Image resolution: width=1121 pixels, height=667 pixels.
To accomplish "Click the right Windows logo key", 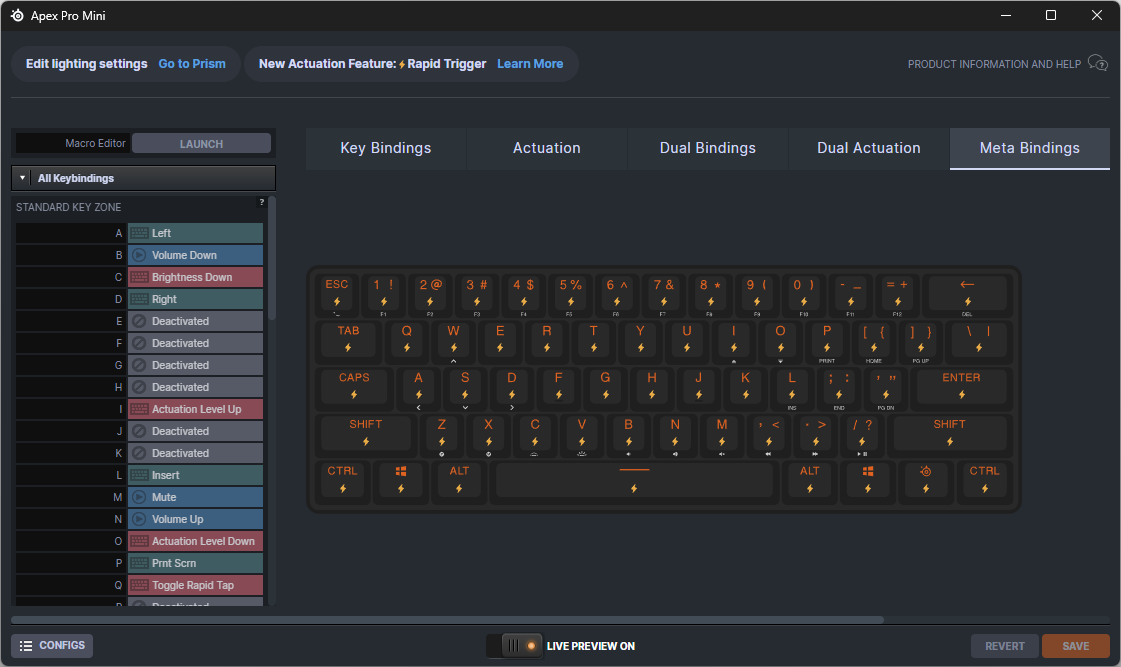I will click(868, 479).
